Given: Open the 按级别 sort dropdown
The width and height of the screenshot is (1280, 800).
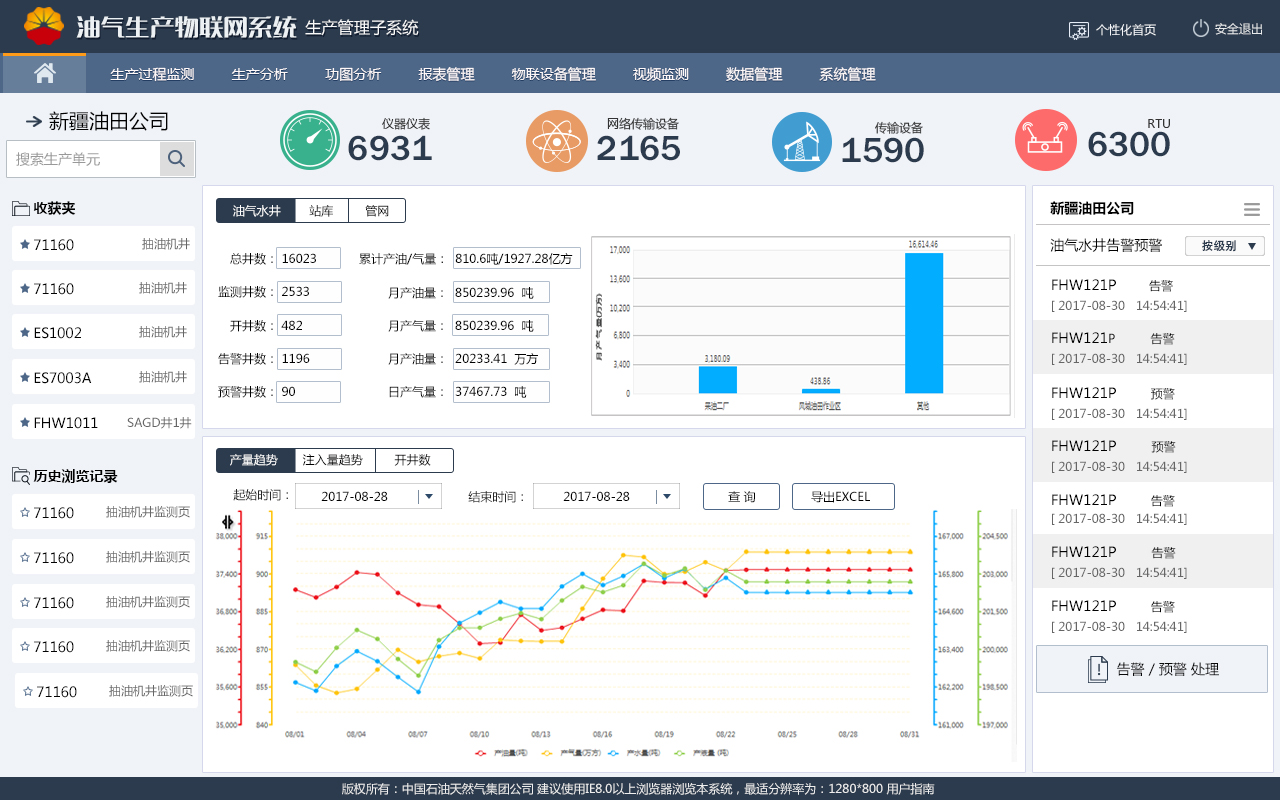Looking at the screenshot, I should tap(1225, 246).
